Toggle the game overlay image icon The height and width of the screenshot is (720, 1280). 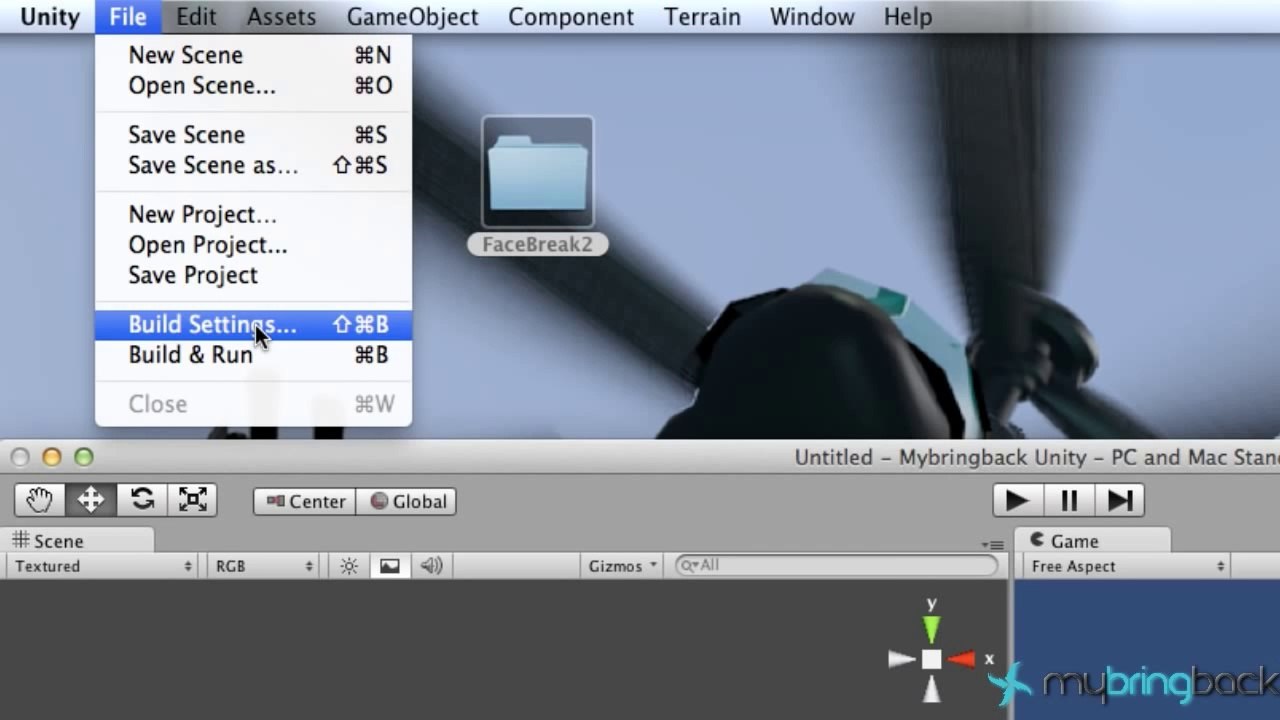point(390,566)
